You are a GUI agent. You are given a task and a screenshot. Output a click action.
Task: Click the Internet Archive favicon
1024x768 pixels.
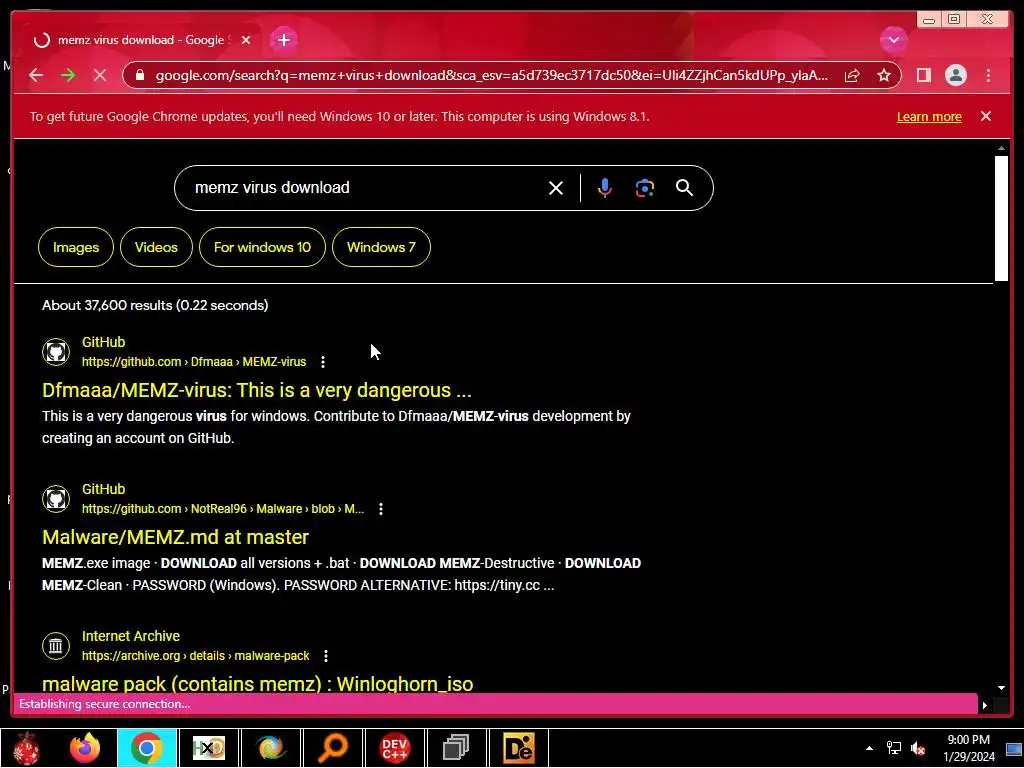[56, 646]
